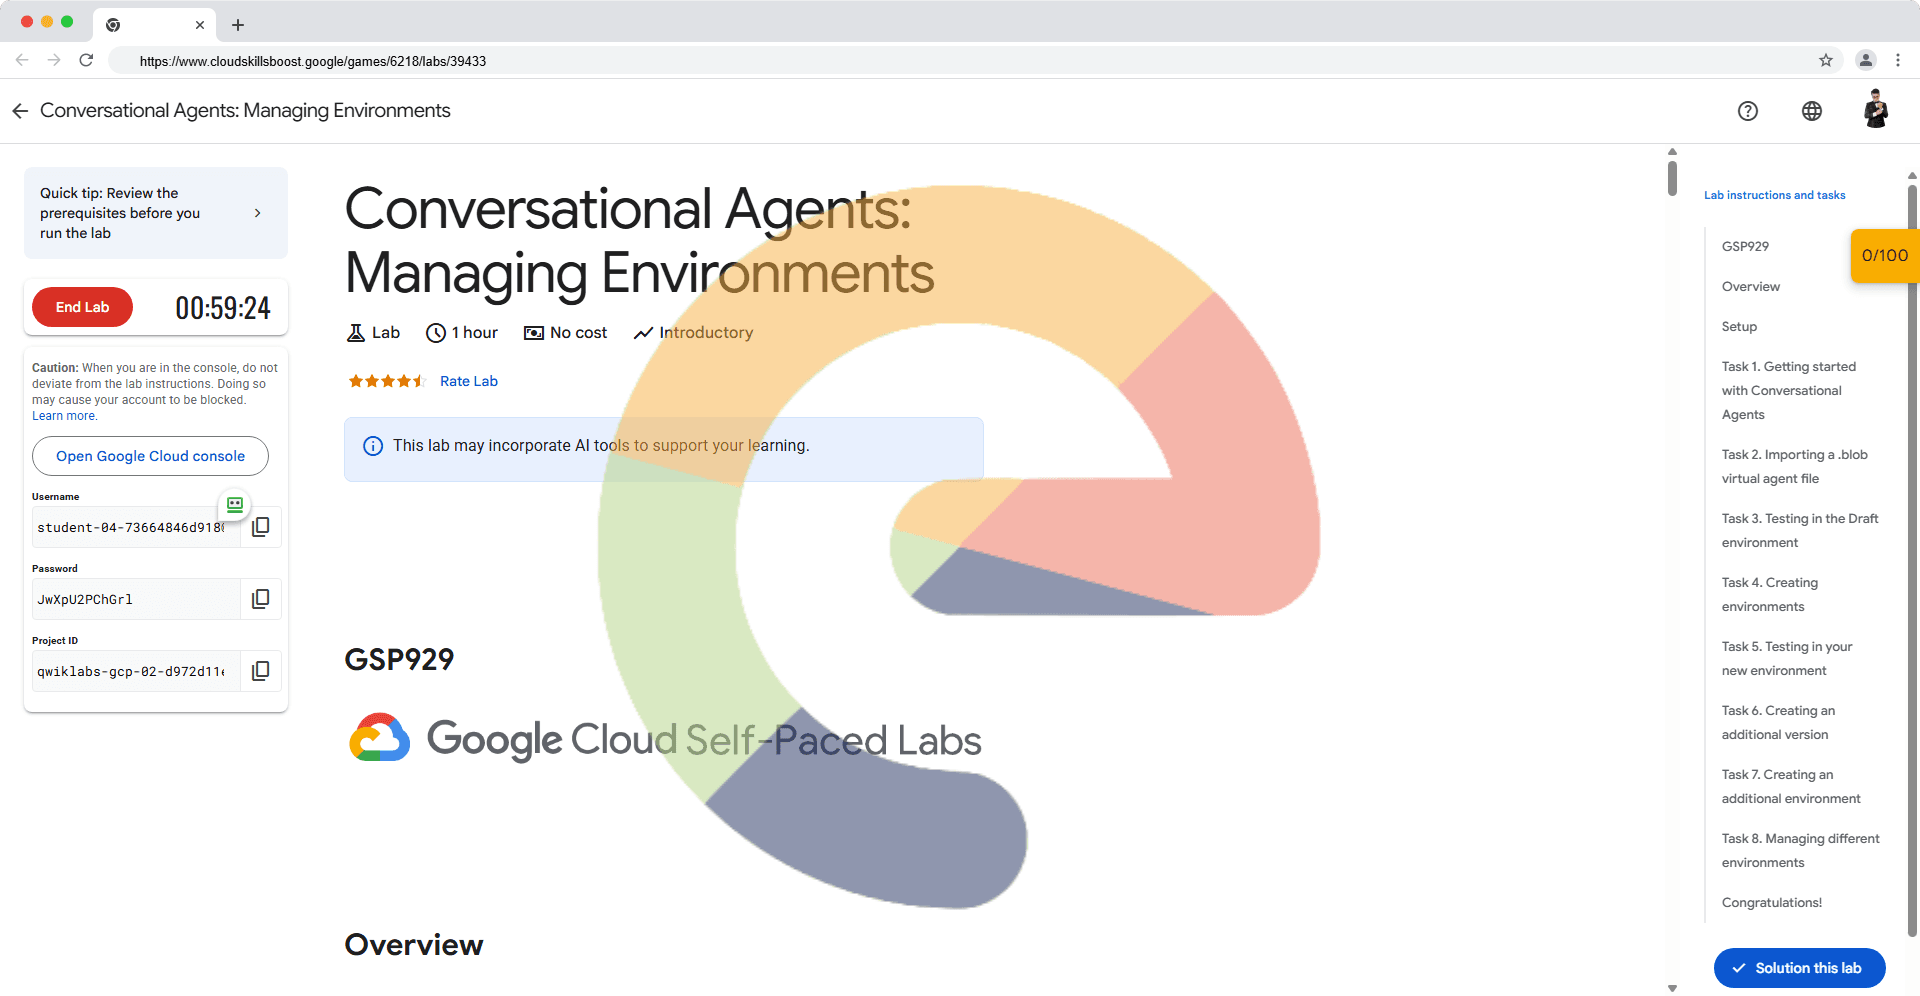
Task: Click the five-star rating display
Action: pyautogui.click(x=386, y=381)
